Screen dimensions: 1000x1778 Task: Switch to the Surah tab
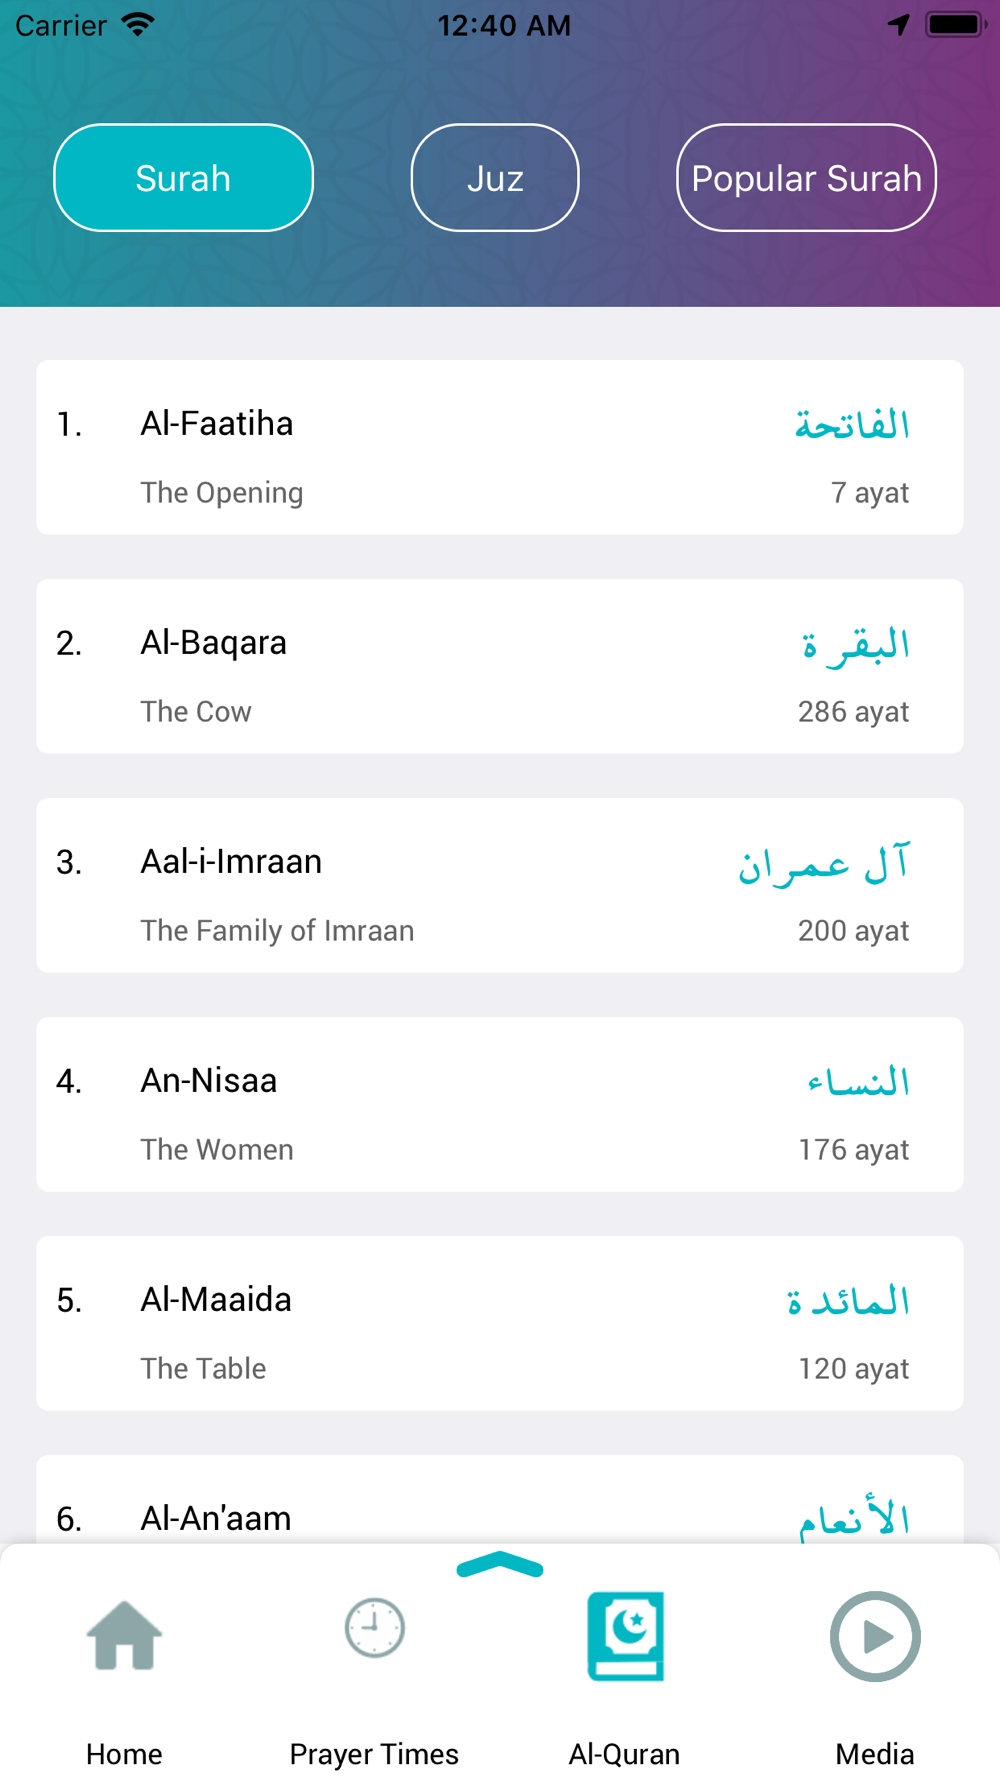[183, 178]
